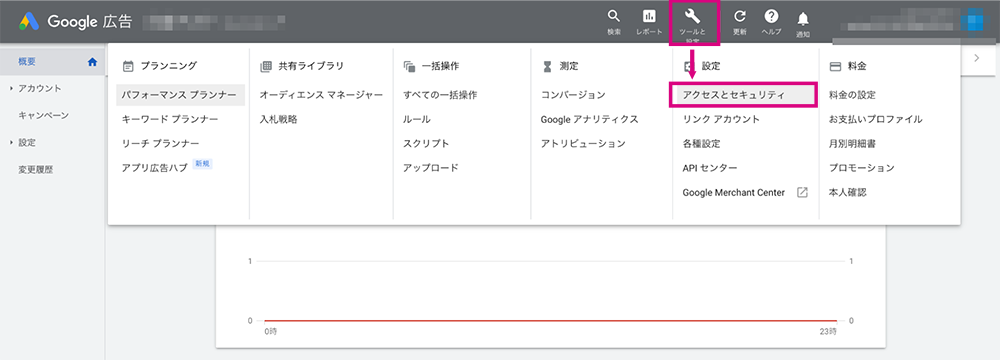Open スクリプト
1000x360 pixels.
pyautogui.click(x=426, y=144)
